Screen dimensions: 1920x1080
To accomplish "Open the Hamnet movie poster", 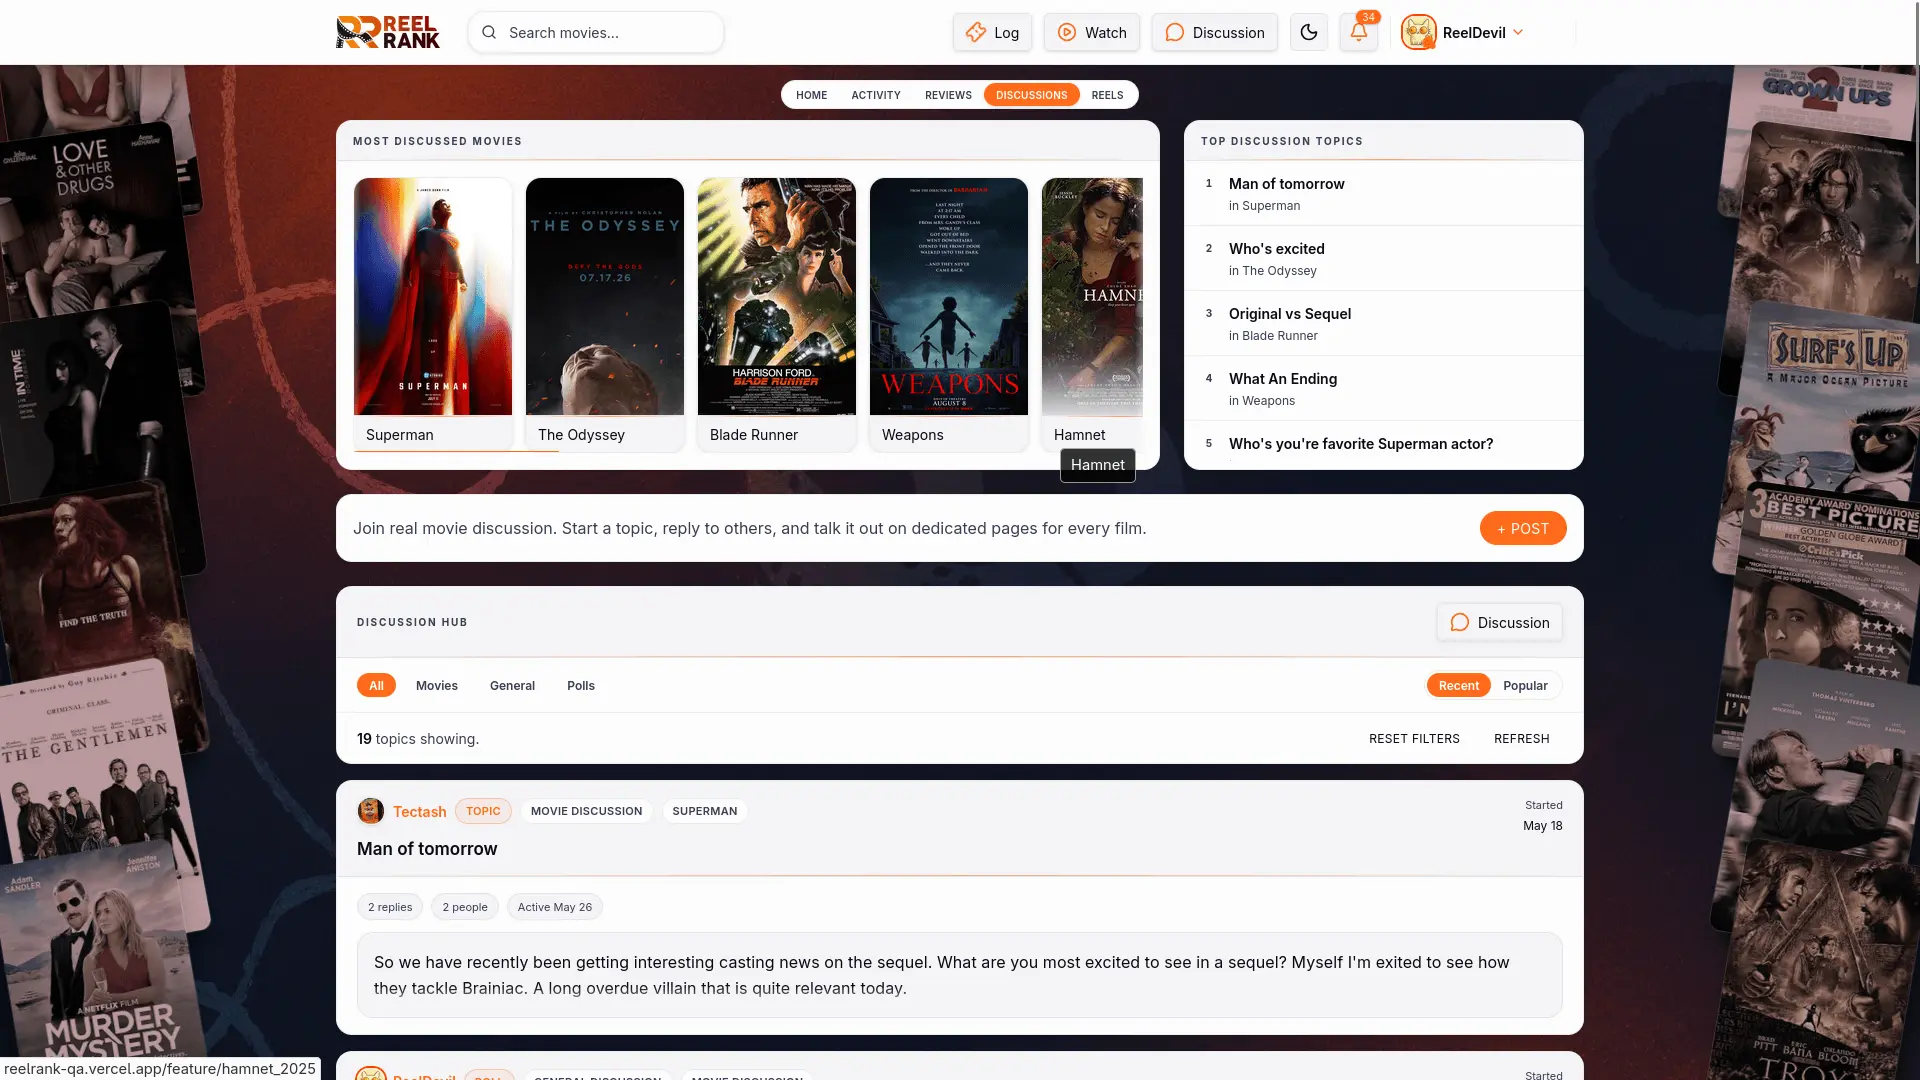I will click(x=1092, y=297).
